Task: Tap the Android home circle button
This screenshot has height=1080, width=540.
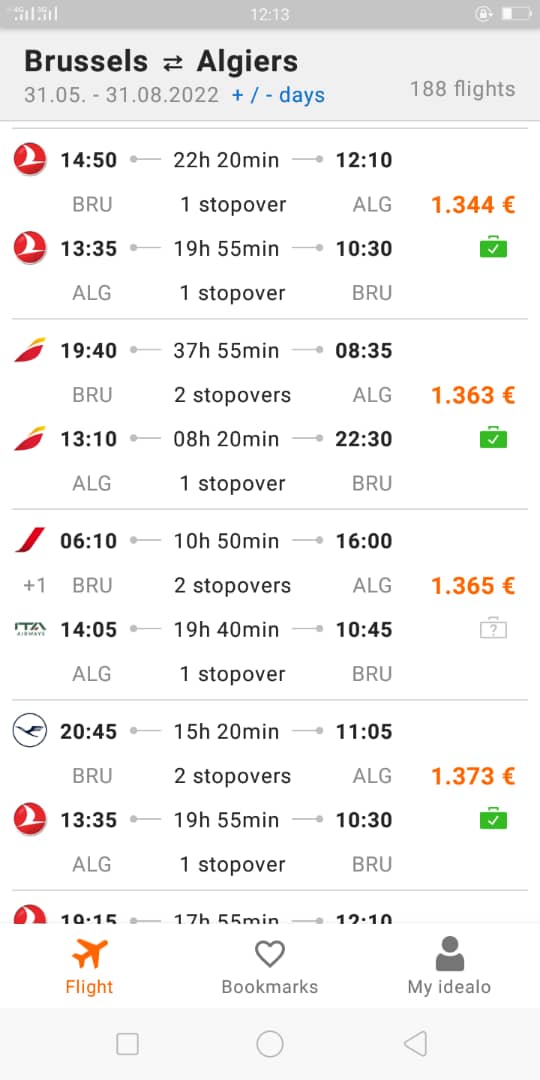Action: [x=270, y=1043]
